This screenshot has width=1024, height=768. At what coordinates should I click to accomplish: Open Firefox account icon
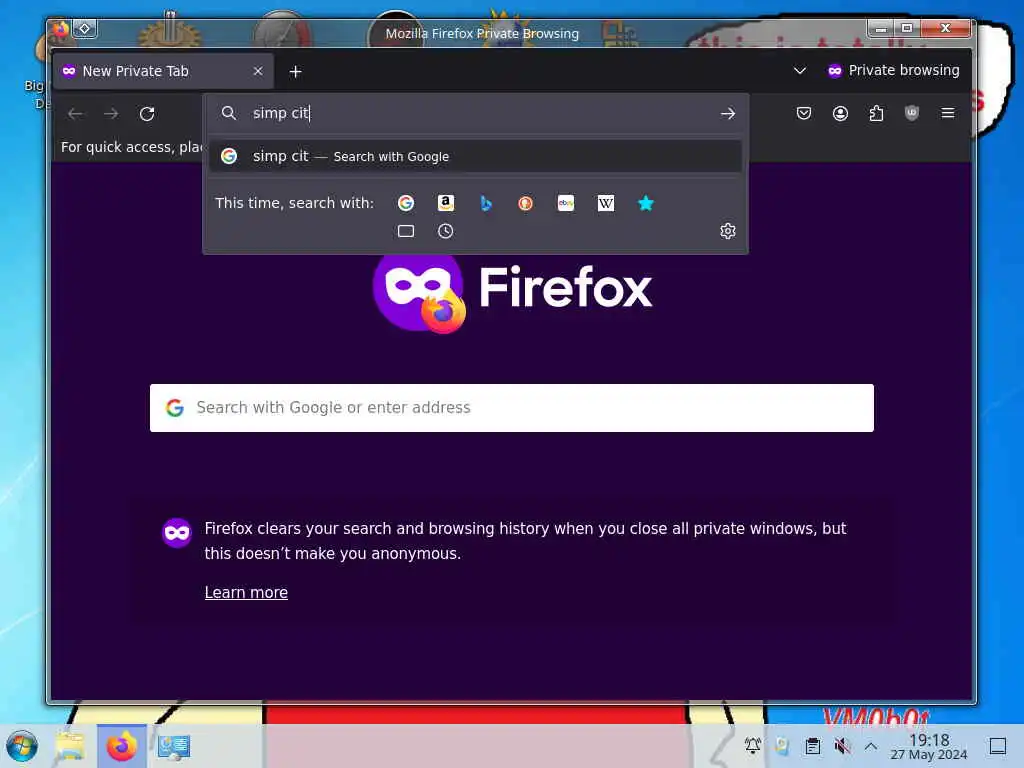(840, 114)
